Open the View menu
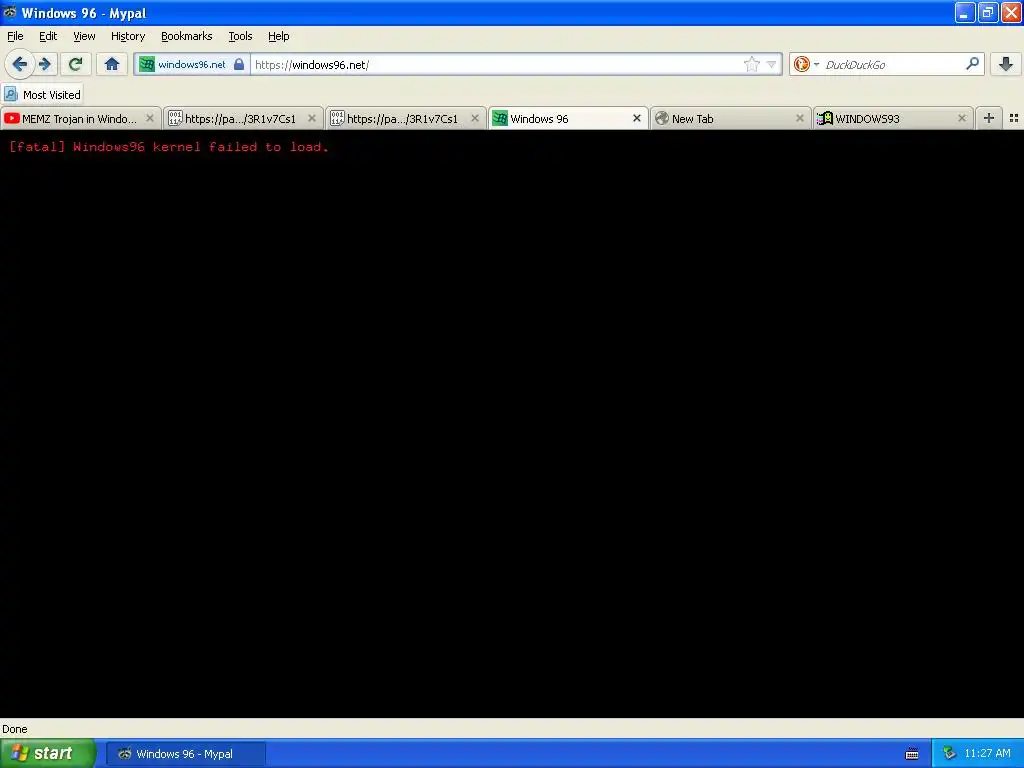 pos(84,37)
